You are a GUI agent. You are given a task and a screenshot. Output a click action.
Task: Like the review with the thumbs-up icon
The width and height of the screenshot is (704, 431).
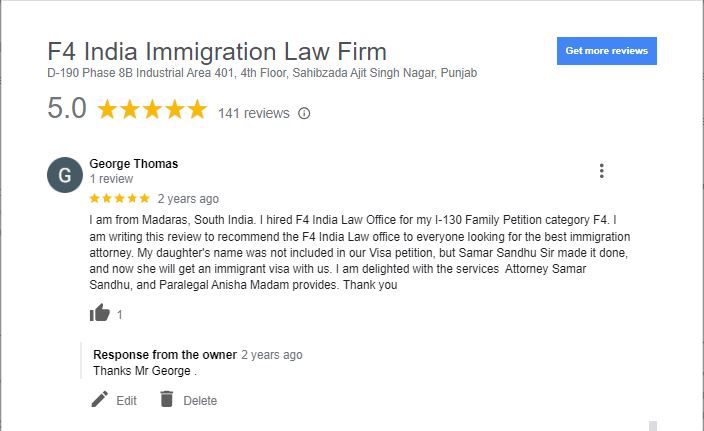pyautogui.click(x=100, y=313)
